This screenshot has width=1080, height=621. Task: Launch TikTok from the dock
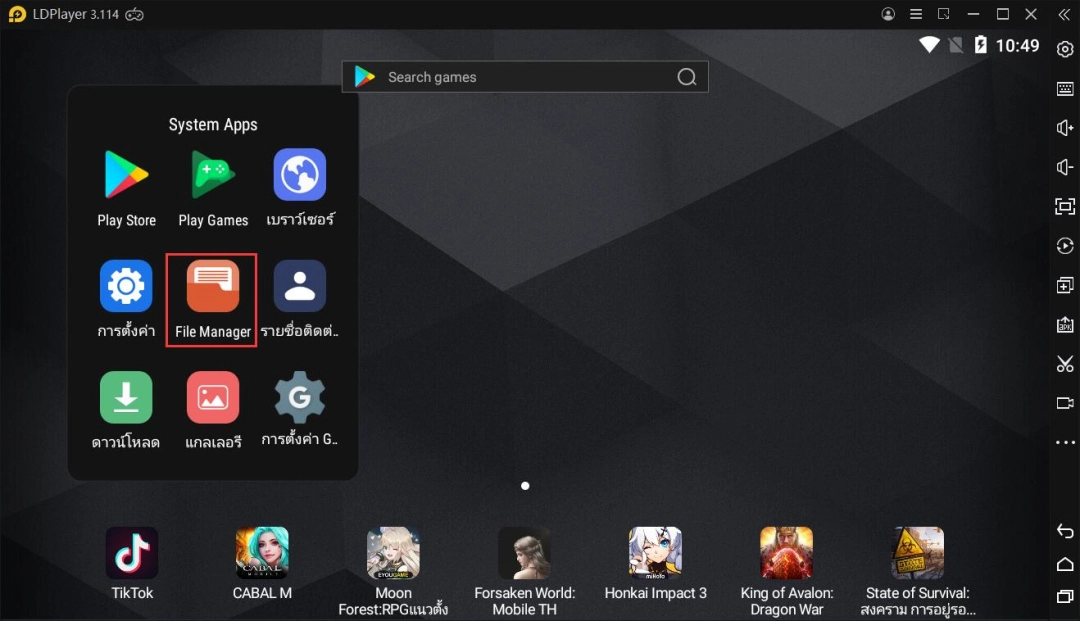132,553
